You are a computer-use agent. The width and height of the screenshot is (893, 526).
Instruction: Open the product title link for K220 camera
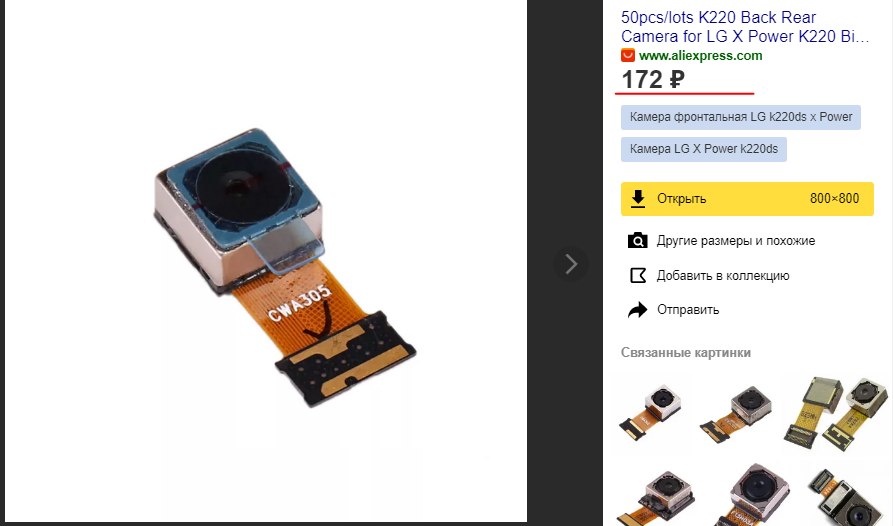click(x=745, y=27)
